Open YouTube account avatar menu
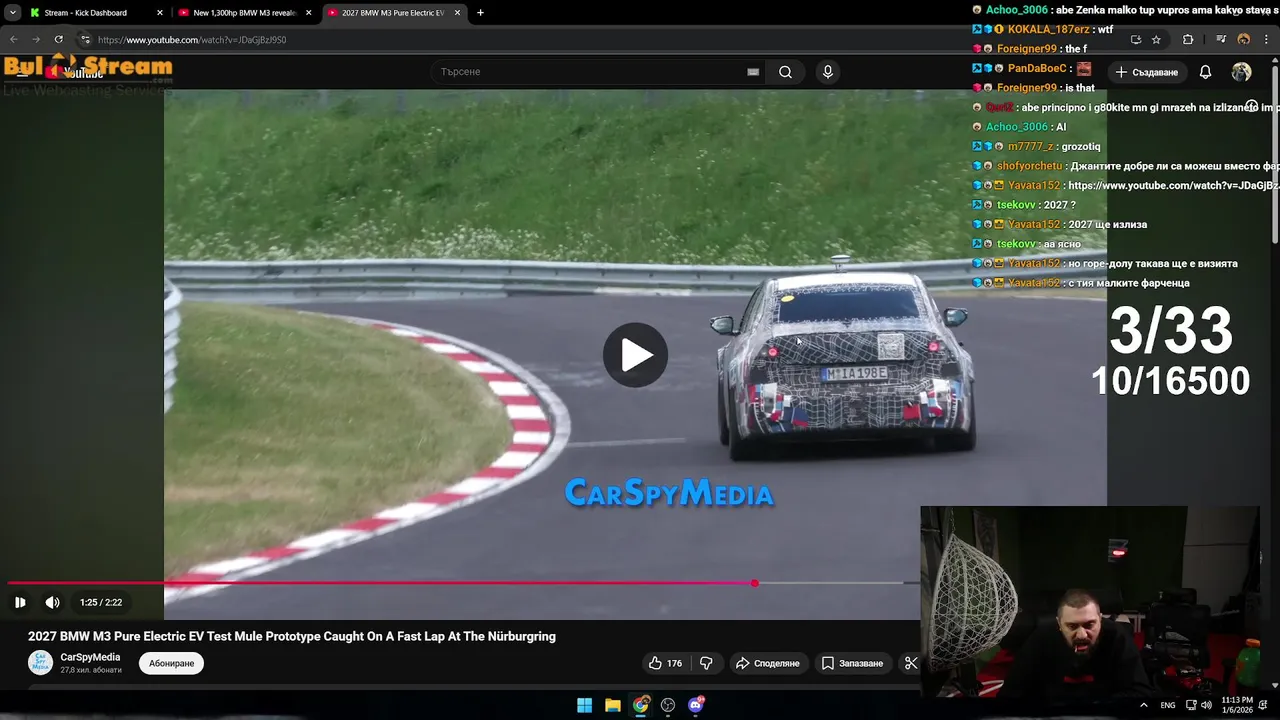The width and height of the screenshot is (1280, 720). point(1241,72)
